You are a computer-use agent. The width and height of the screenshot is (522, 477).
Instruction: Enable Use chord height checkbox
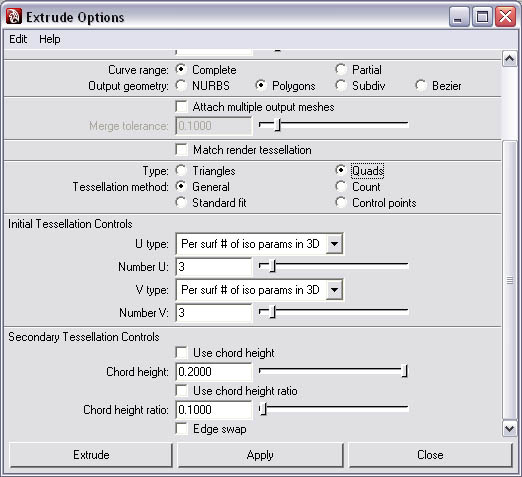click(182, 353)
